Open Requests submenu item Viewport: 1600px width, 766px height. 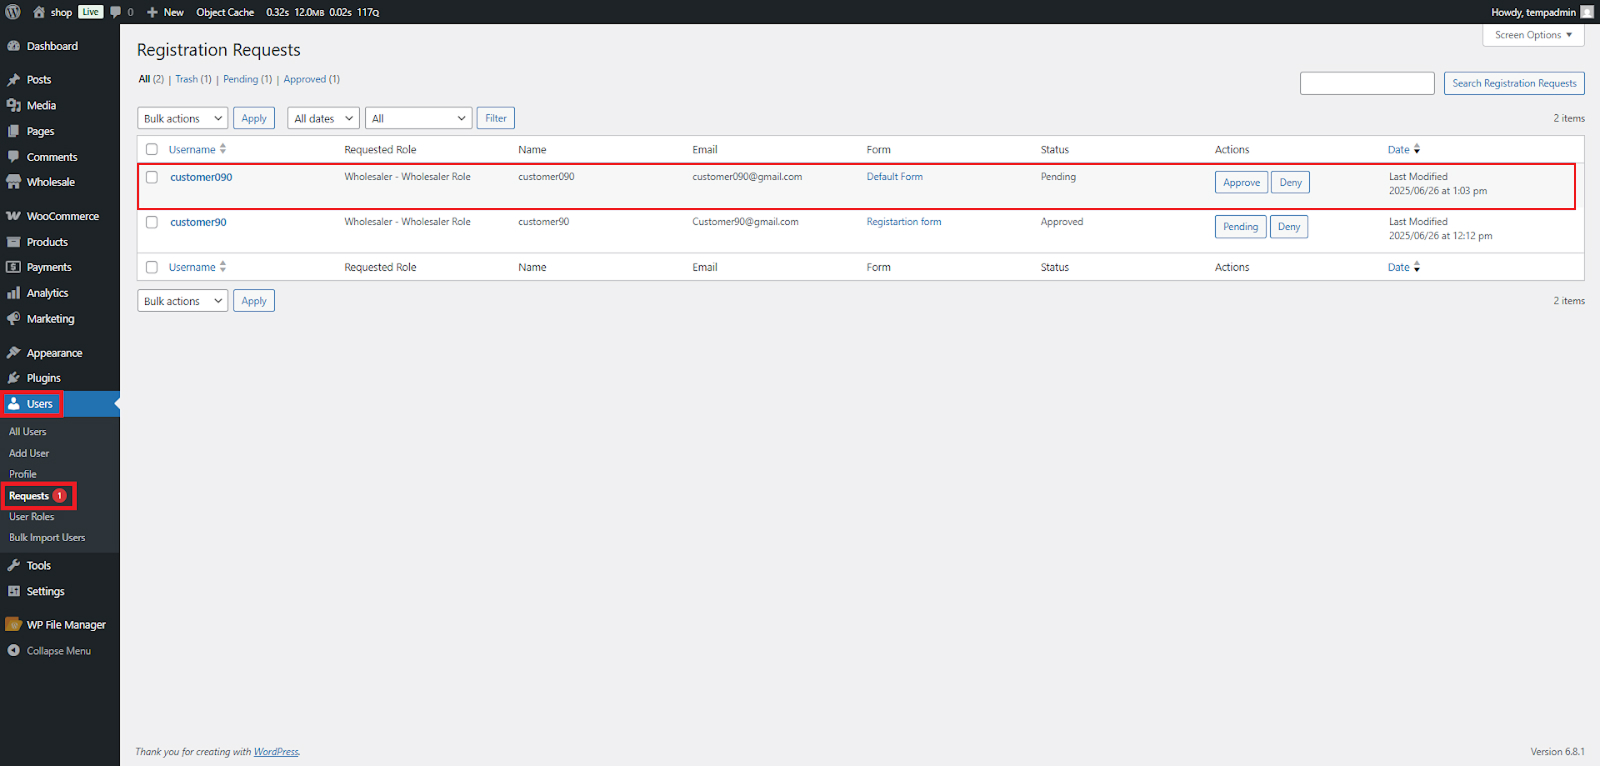click(x=38, y=496)
